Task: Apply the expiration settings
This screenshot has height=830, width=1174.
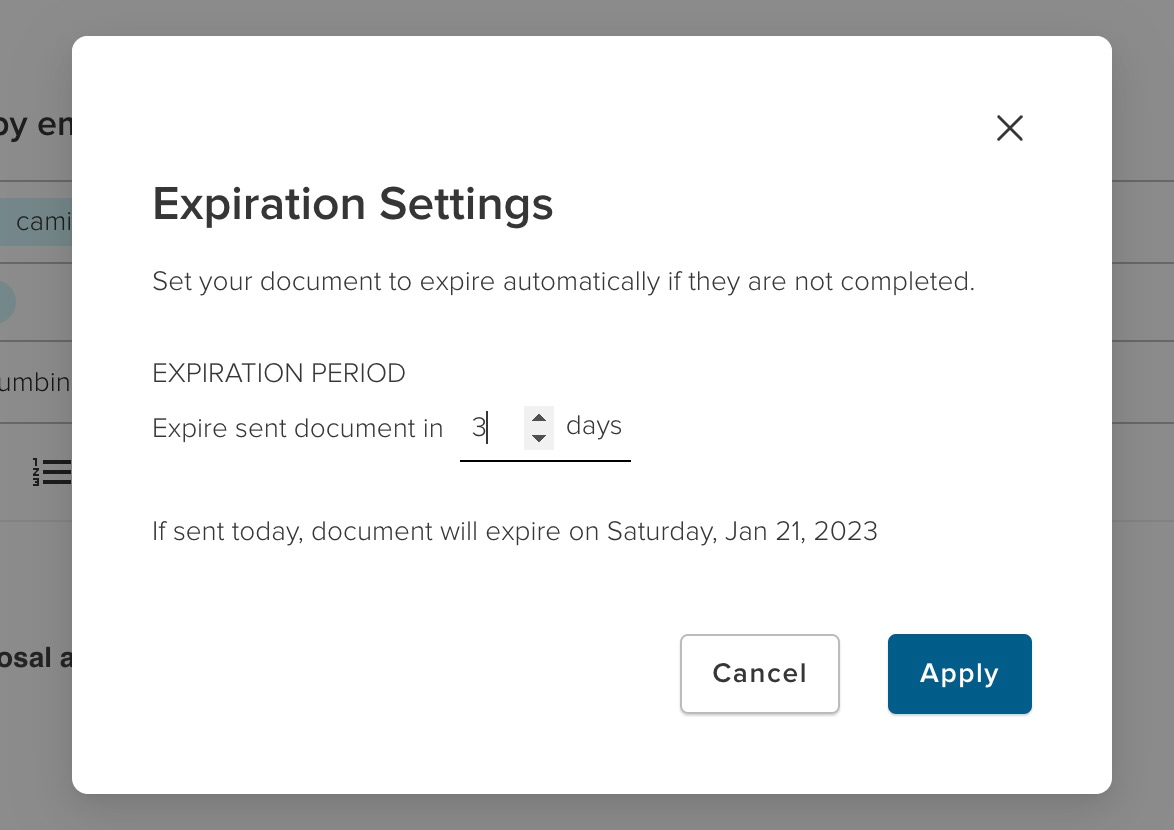Action: (x=959, y=674)
